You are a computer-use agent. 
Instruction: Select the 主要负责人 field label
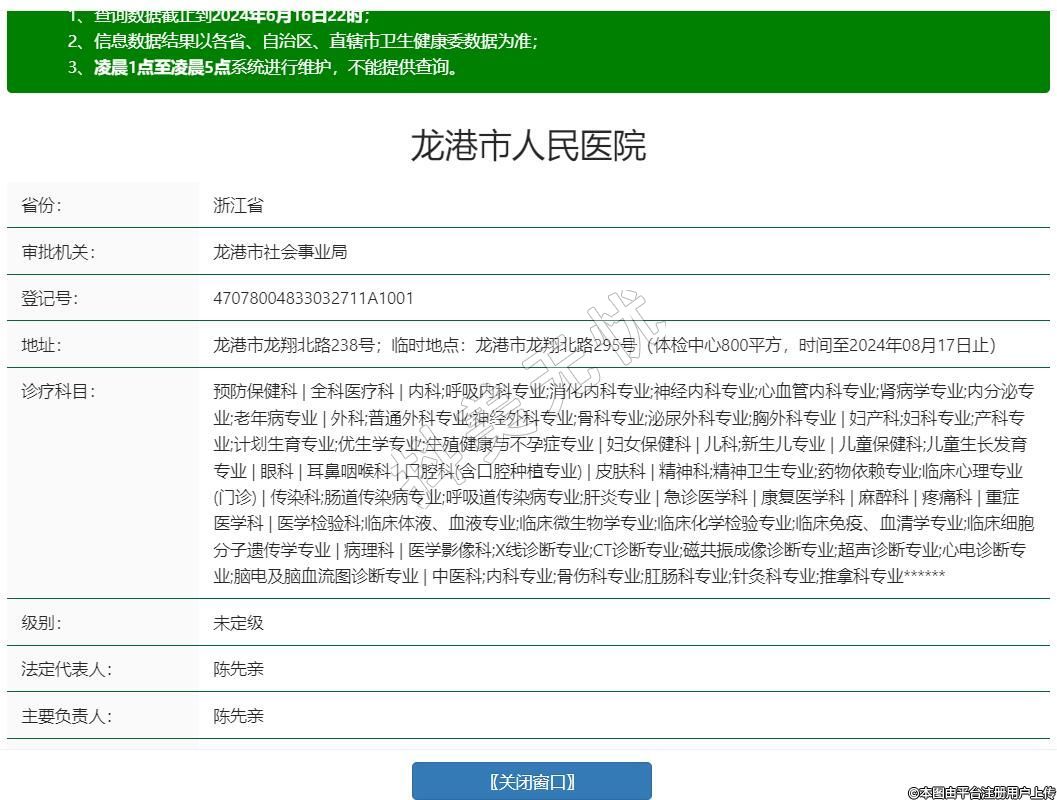66,716
